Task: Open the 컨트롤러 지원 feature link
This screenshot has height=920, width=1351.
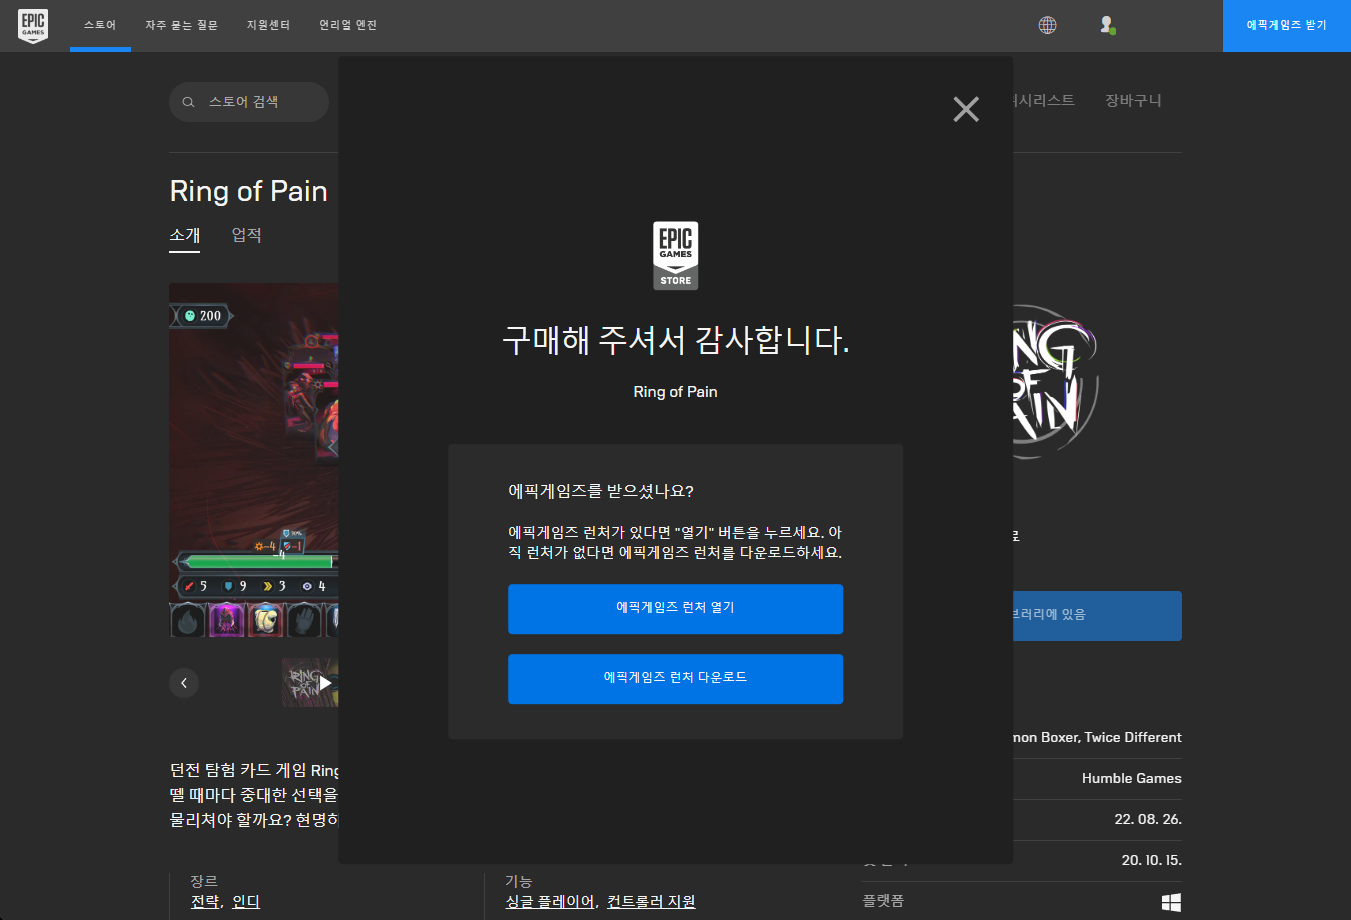Action: pyautogui.click(x=651, y=902)
